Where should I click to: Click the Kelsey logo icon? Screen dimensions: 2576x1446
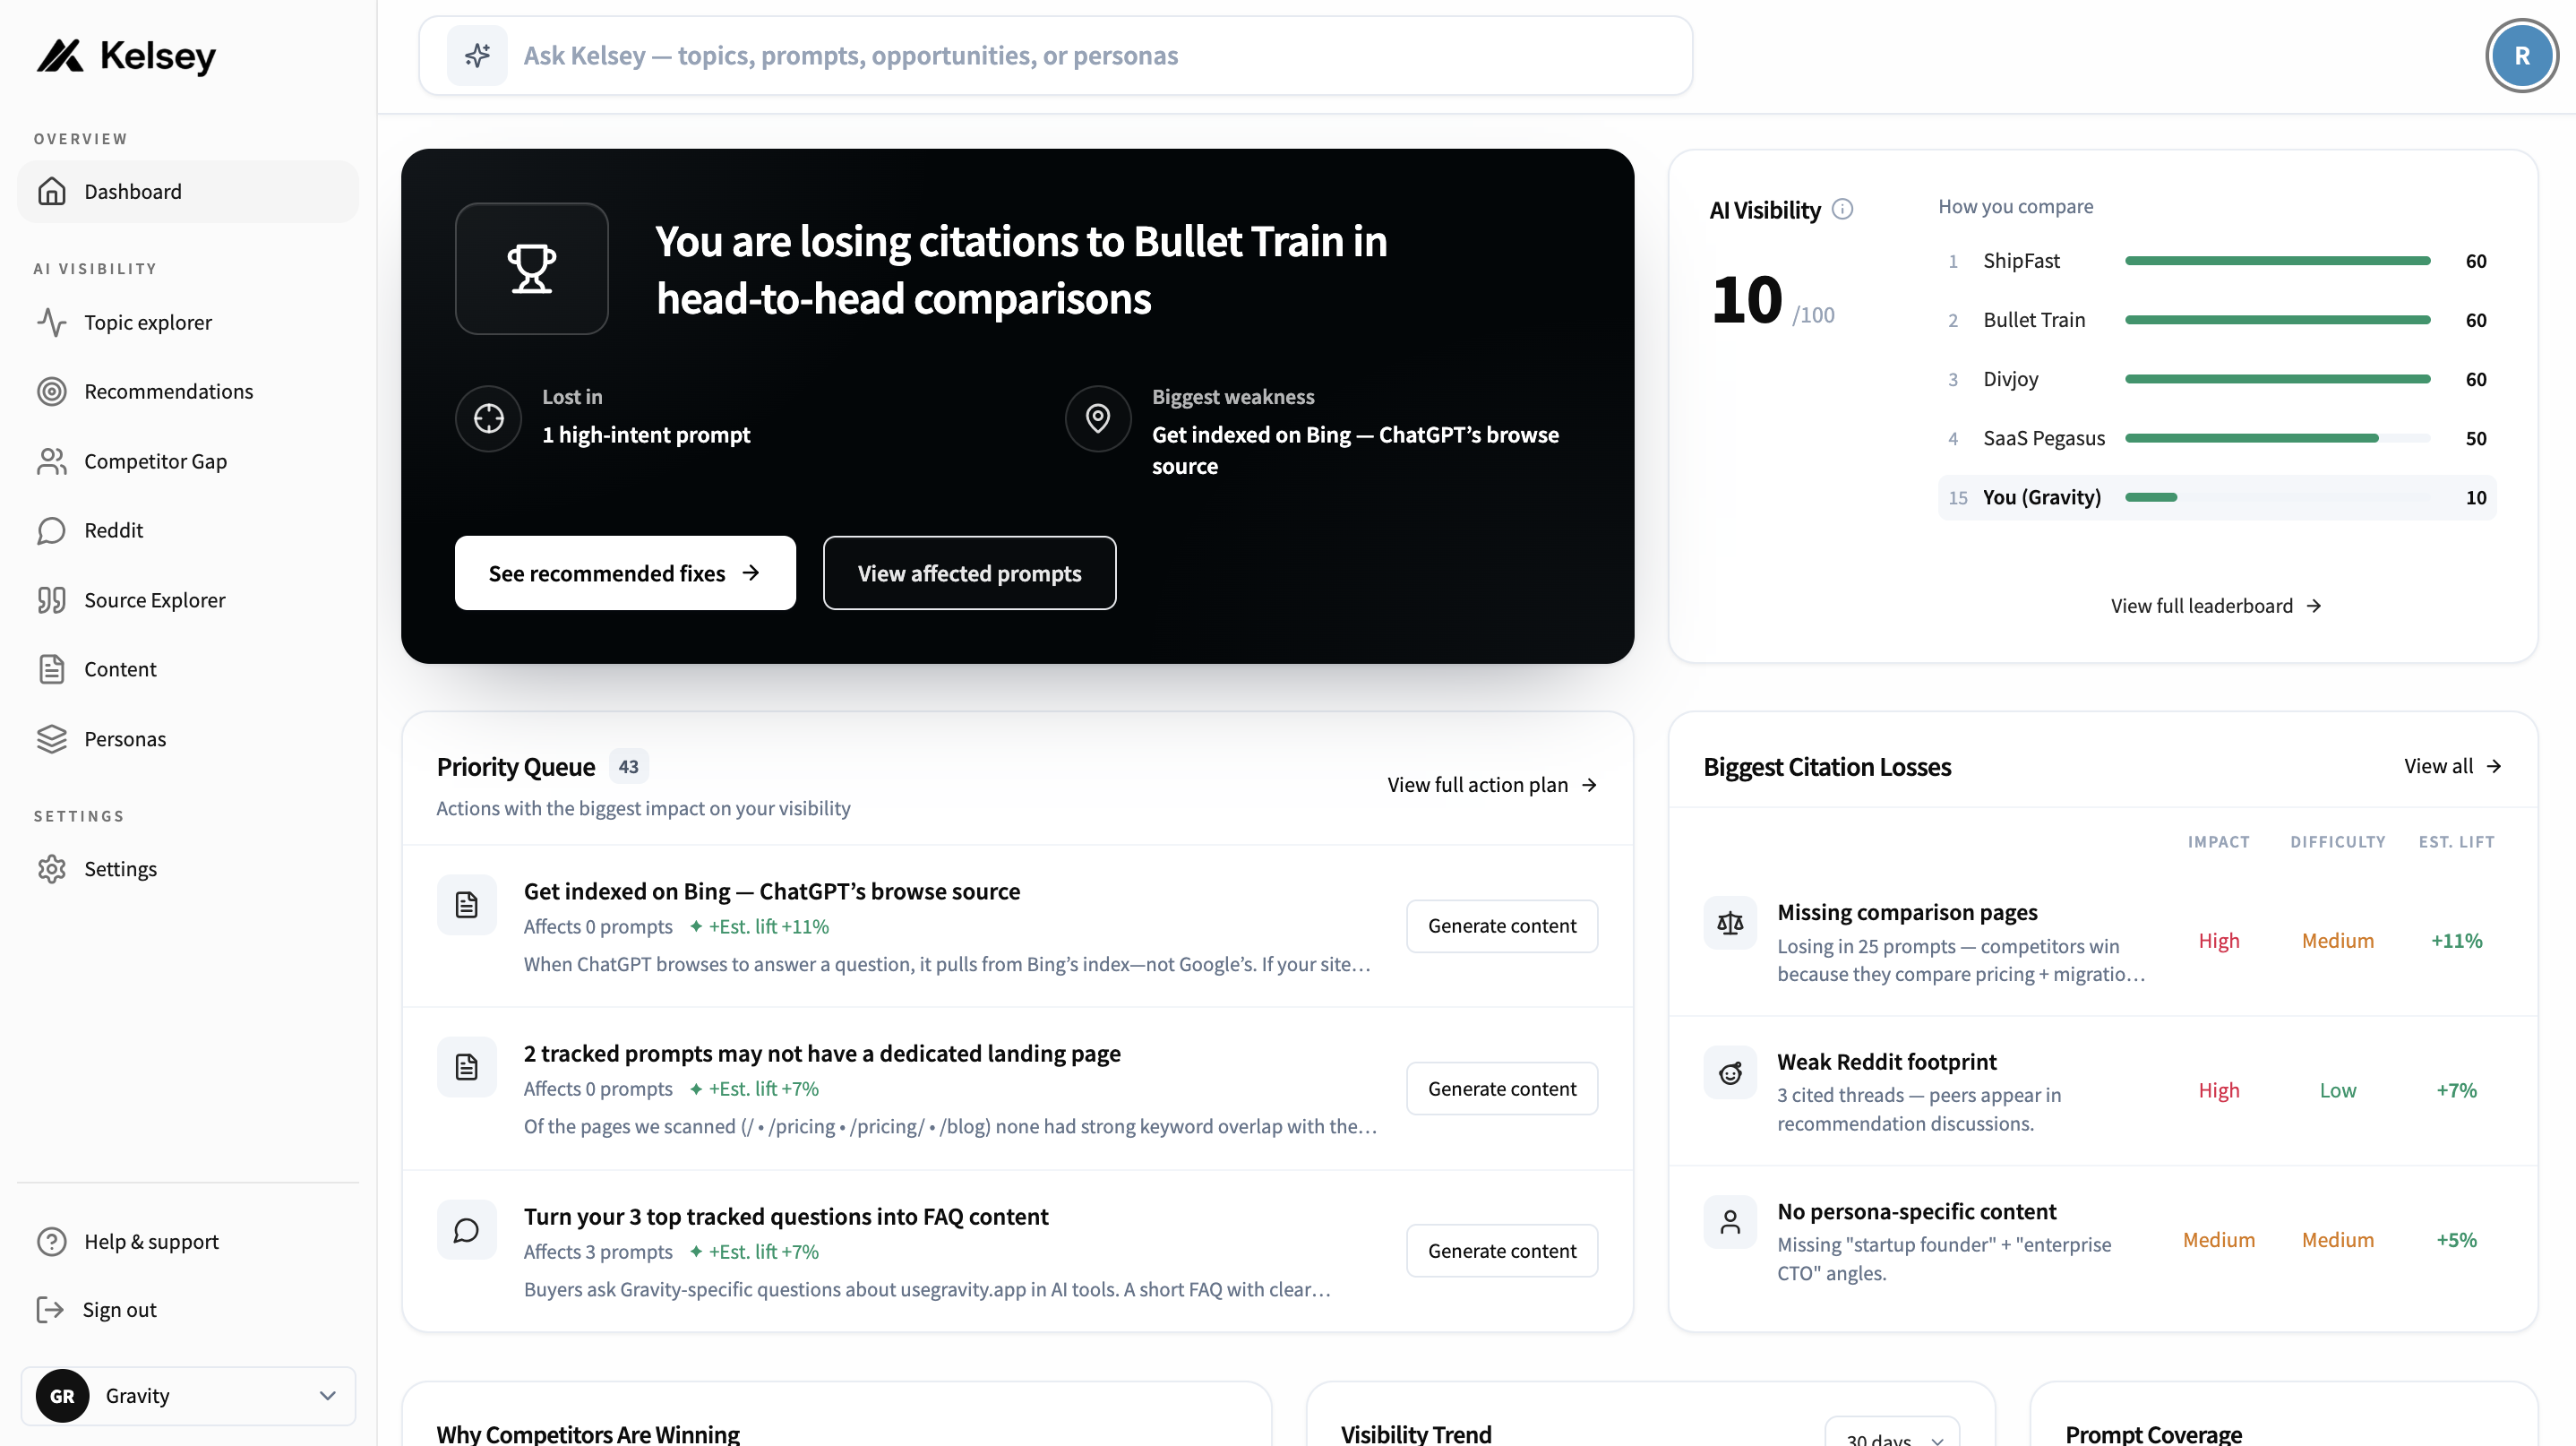pyautogui.click(x=60, y=56)
